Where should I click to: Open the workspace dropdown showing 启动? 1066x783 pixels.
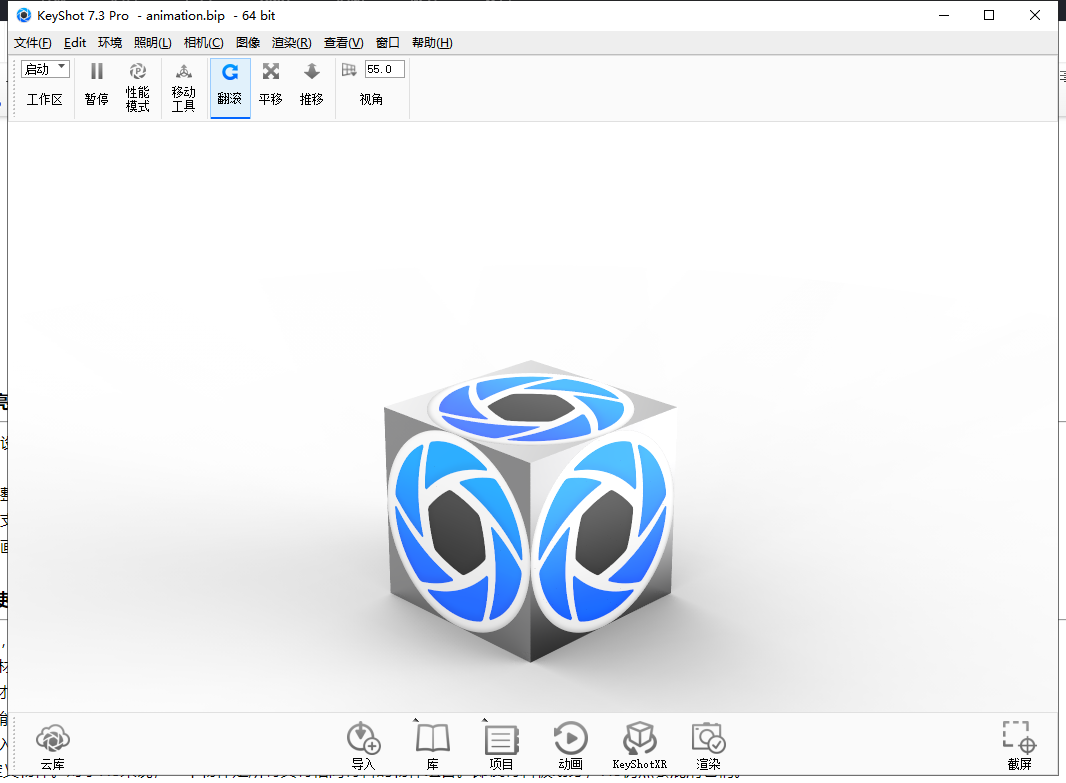[x=46, y=69]
